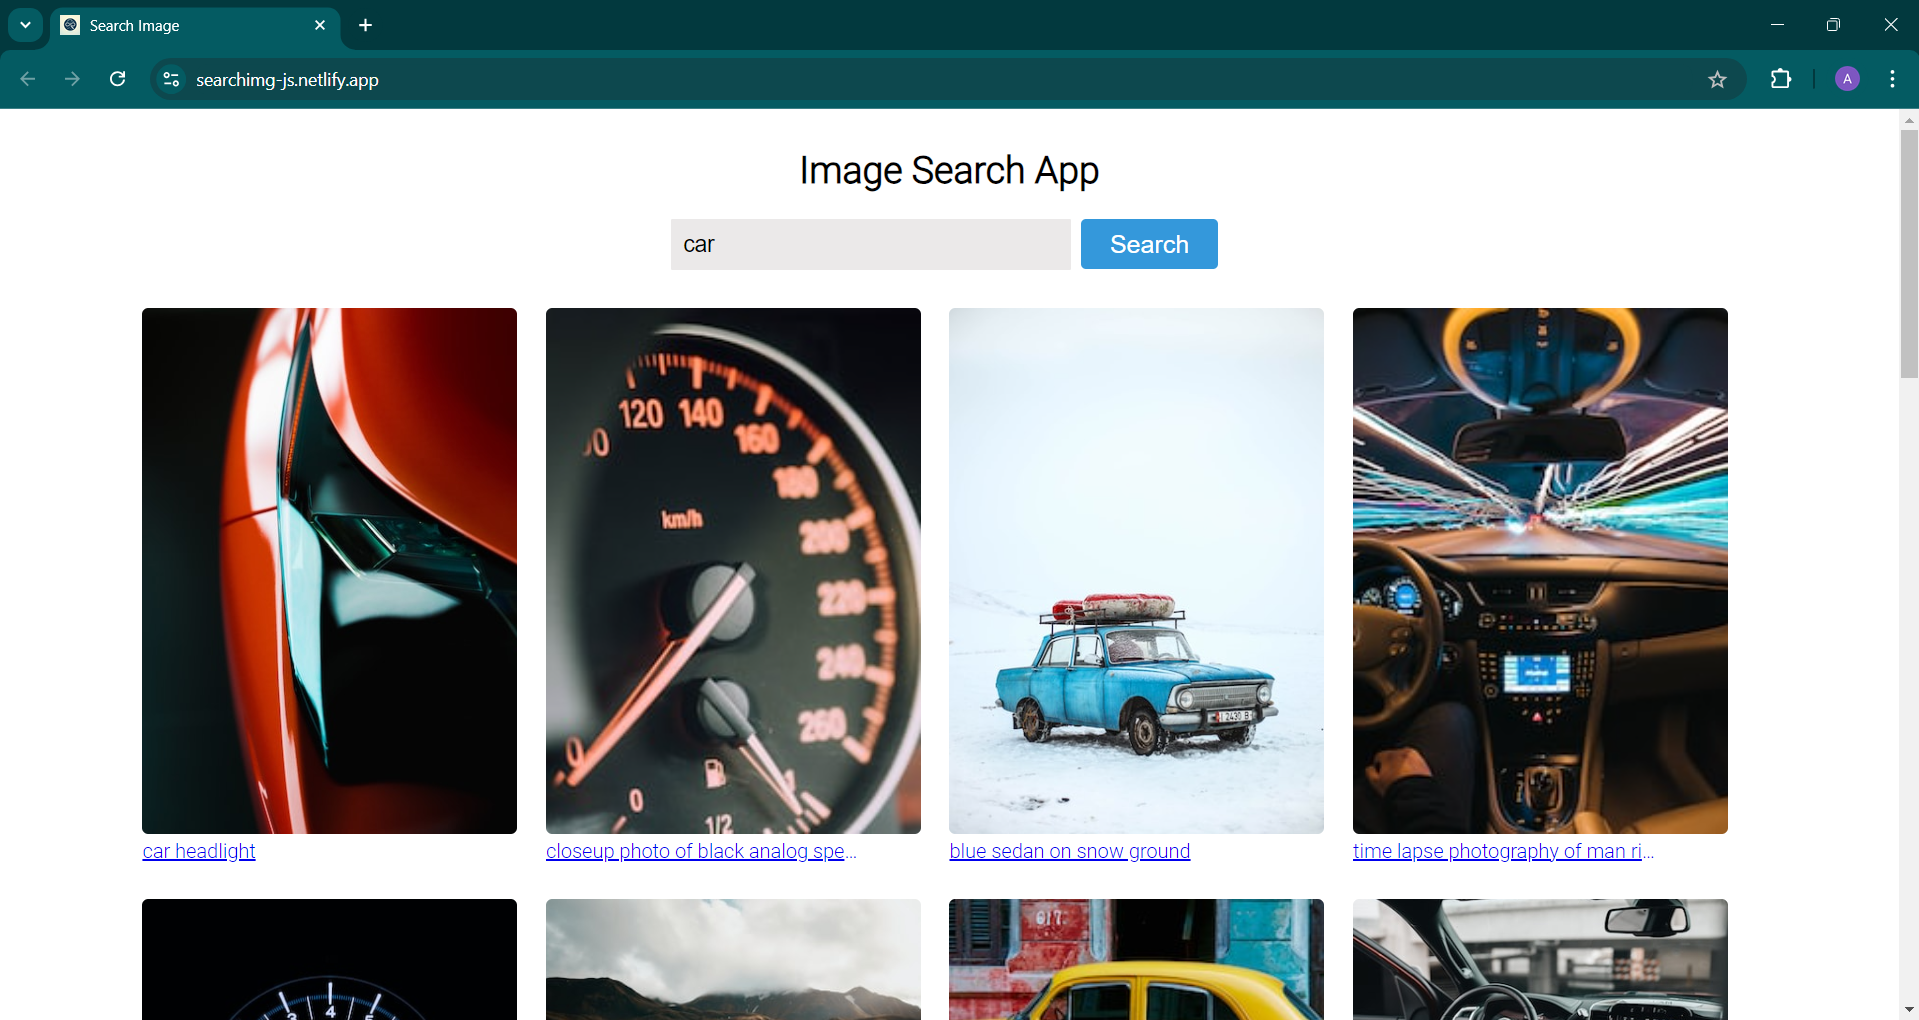Open Chrome three-dot menu
The height and width of the screenshot is (1020, 1919).
pos(1892,79)
